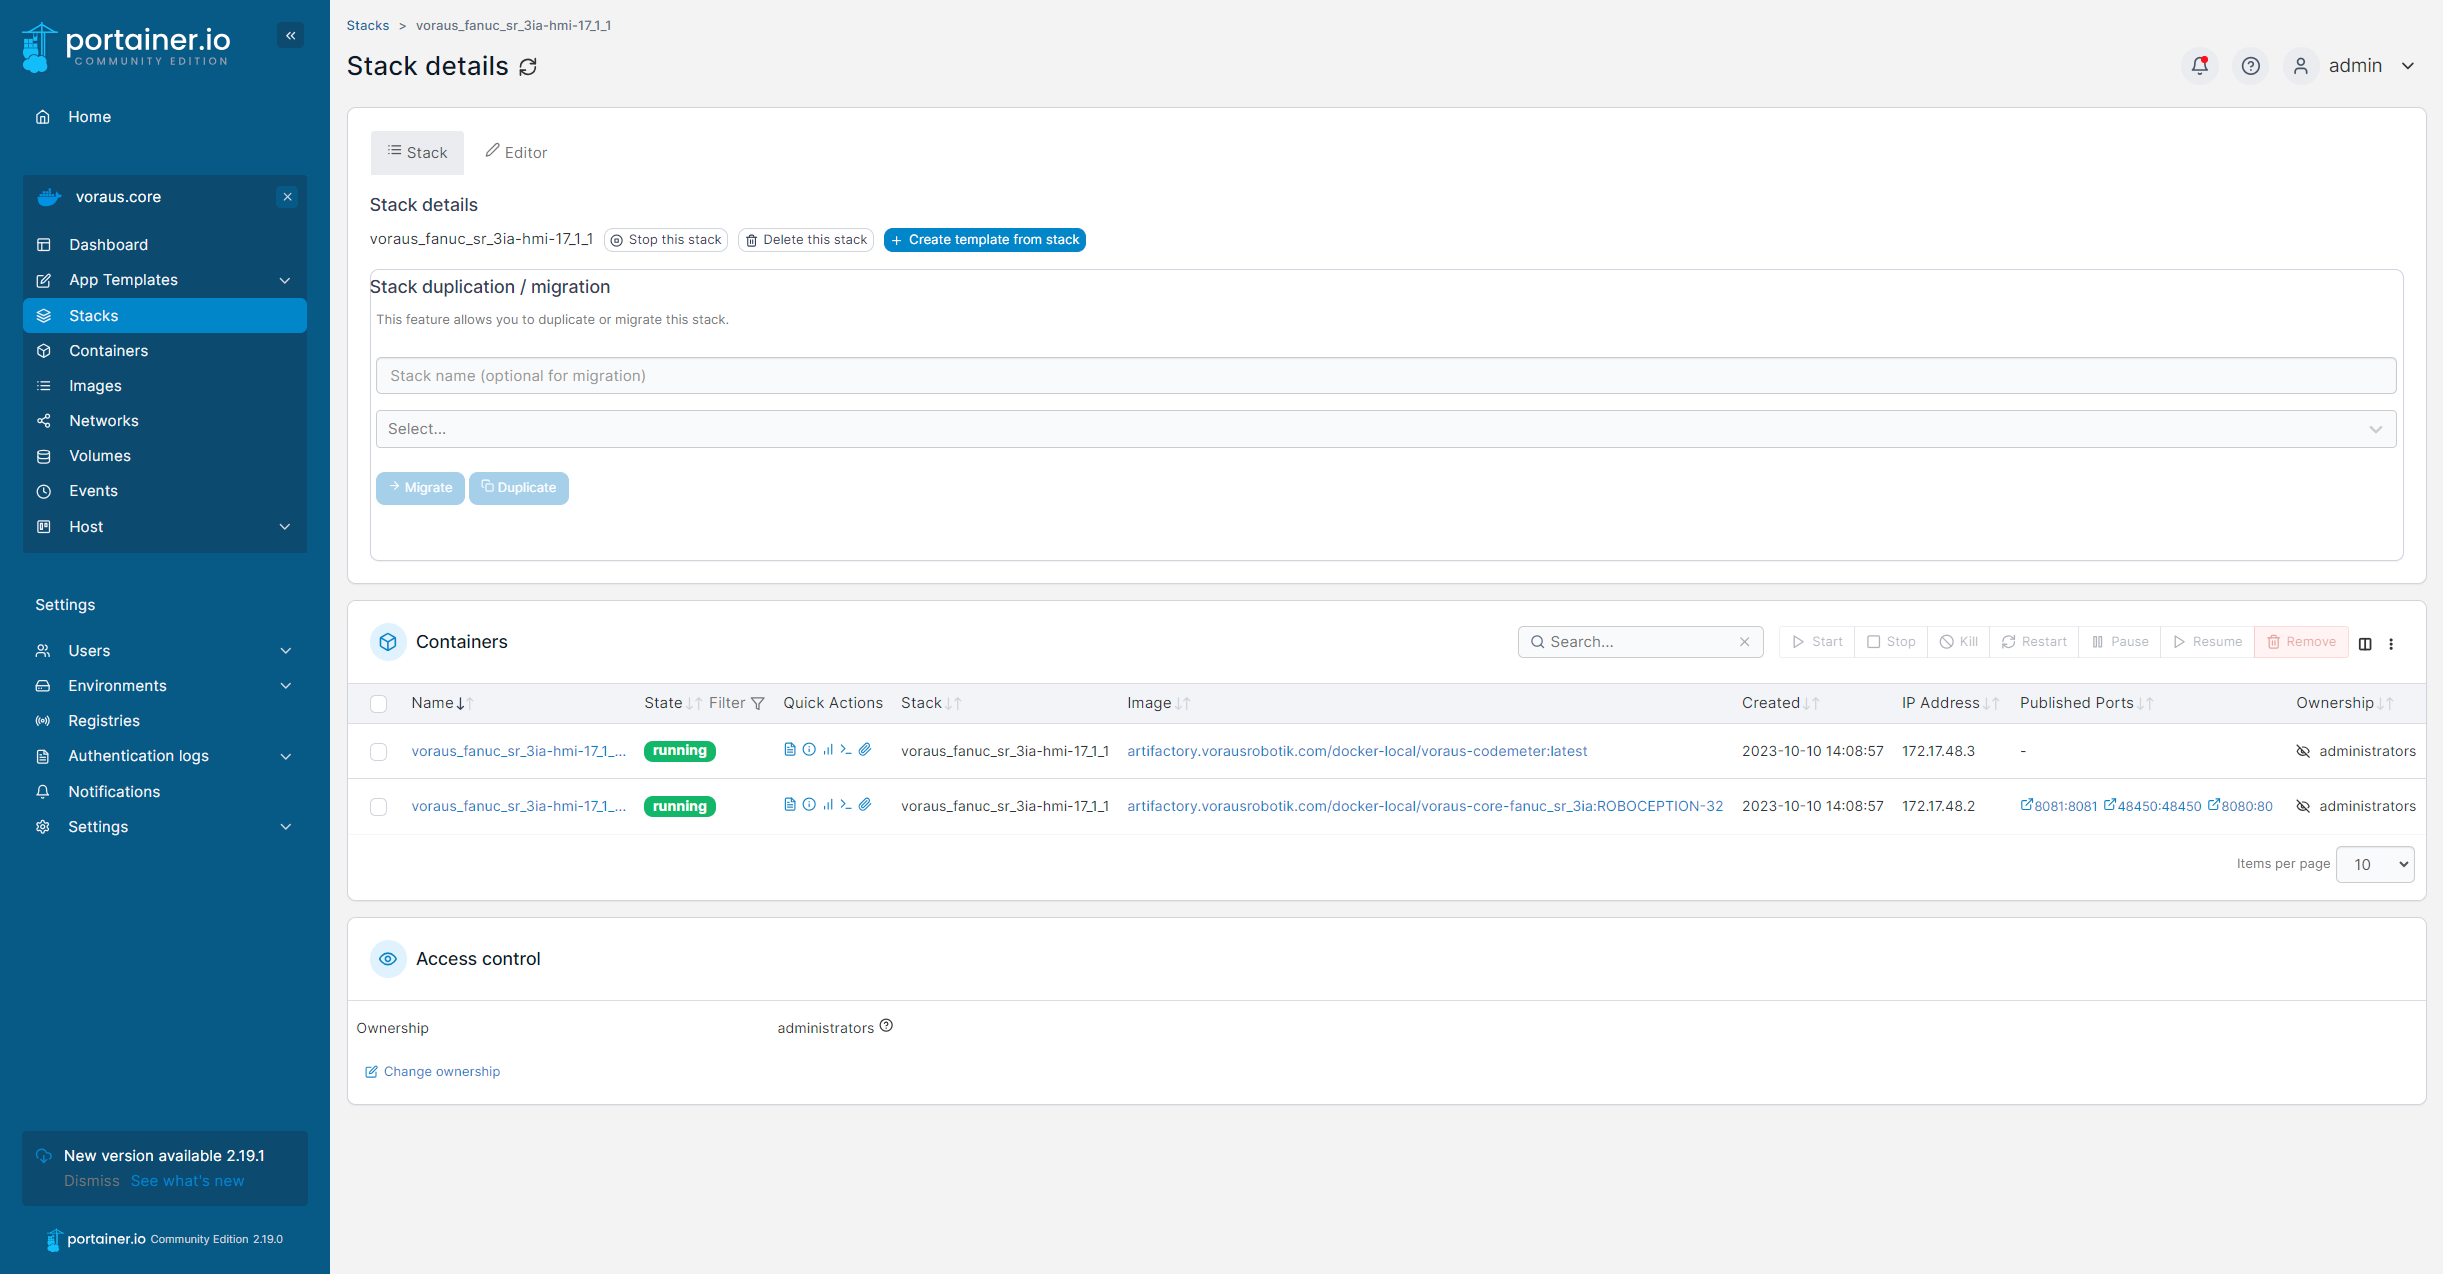Screen dimensions: 2443x1274
Task: Open the help question mark icon
Action: (x=2250, y=66)
